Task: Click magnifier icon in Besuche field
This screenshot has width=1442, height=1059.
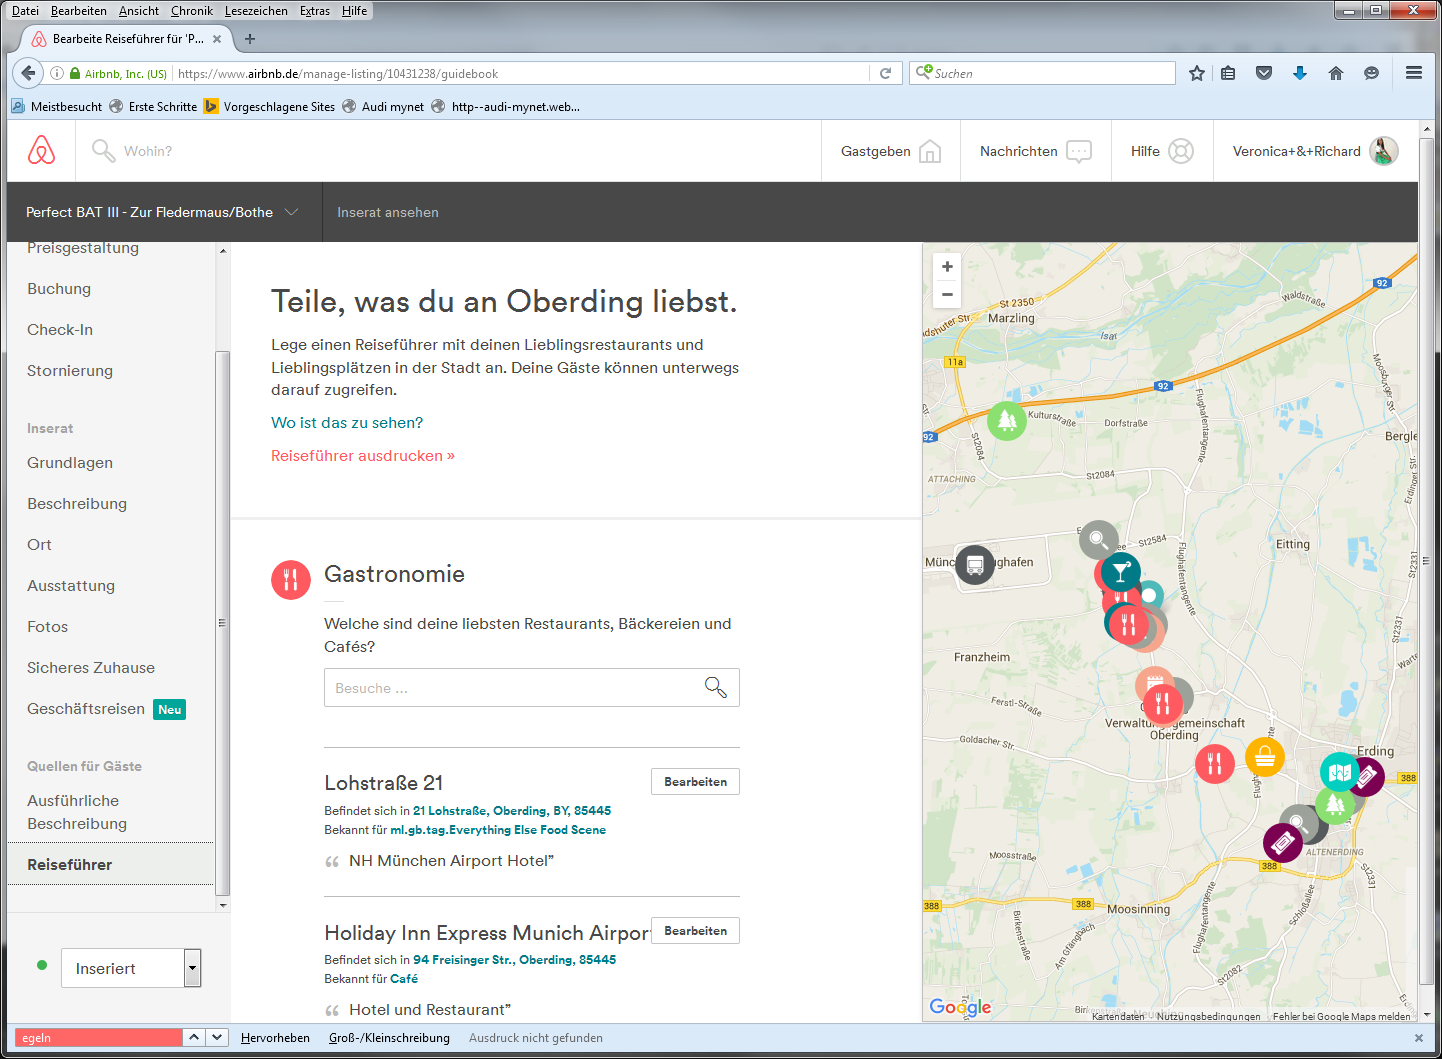Action: pos(715,687)
